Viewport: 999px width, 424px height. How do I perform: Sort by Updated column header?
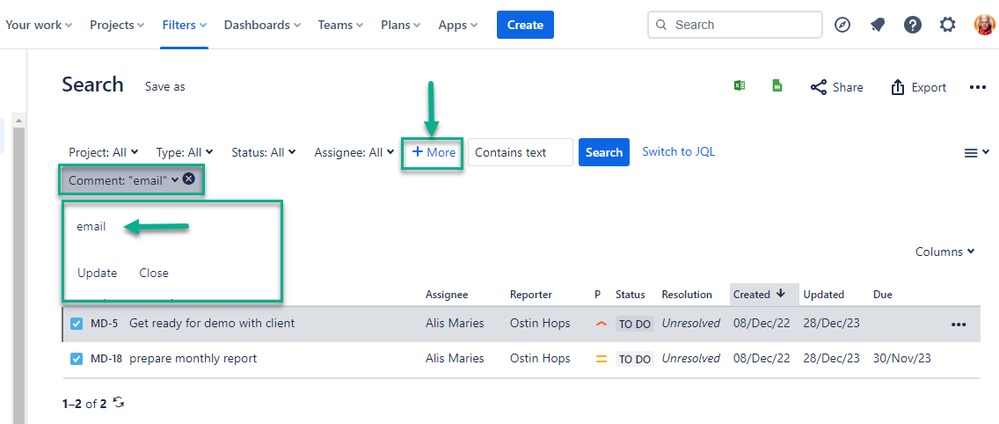coord(824,295)
